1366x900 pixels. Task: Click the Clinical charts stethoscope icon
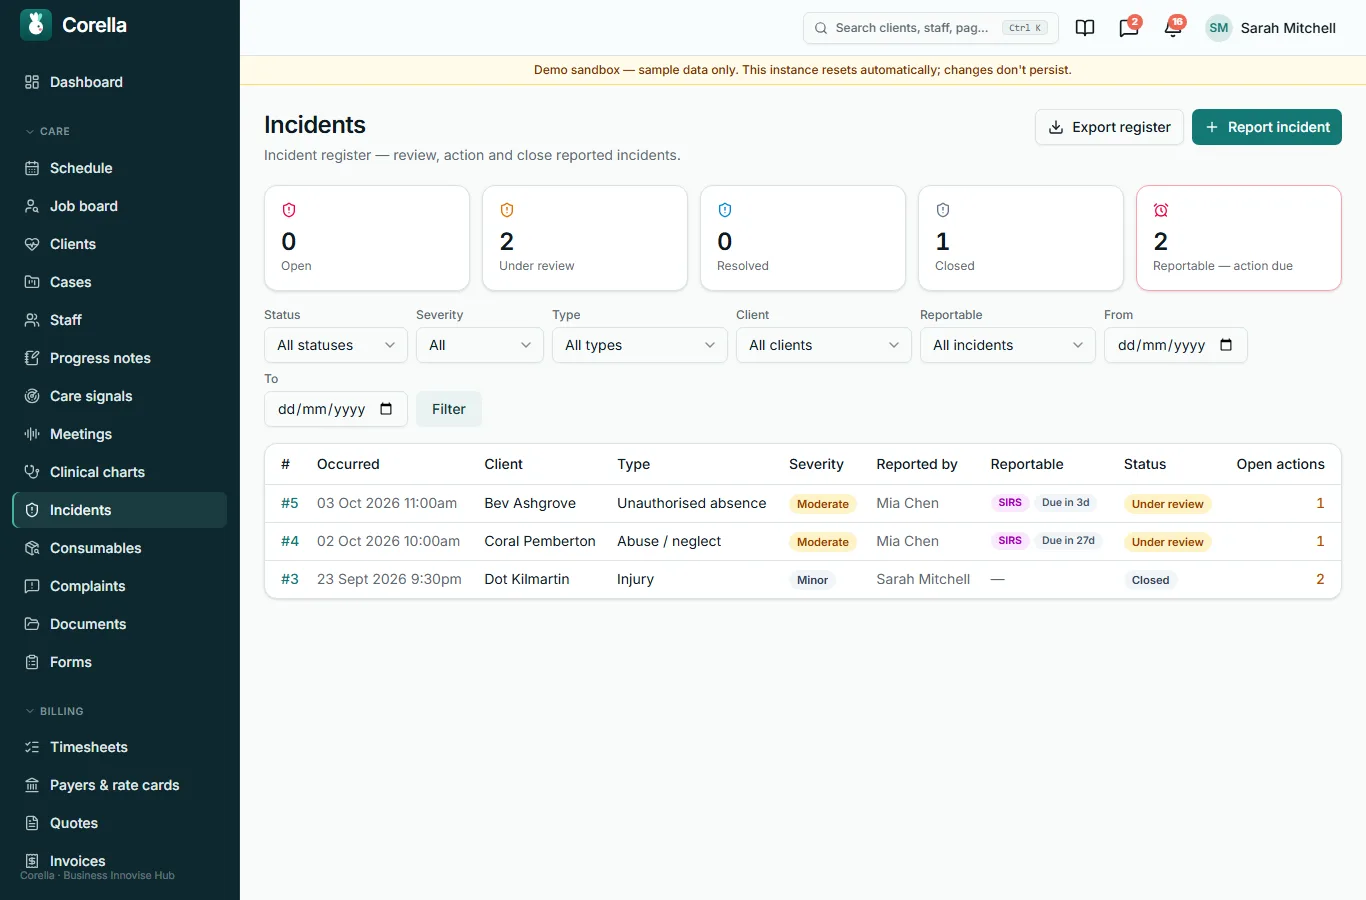[32, 472]
